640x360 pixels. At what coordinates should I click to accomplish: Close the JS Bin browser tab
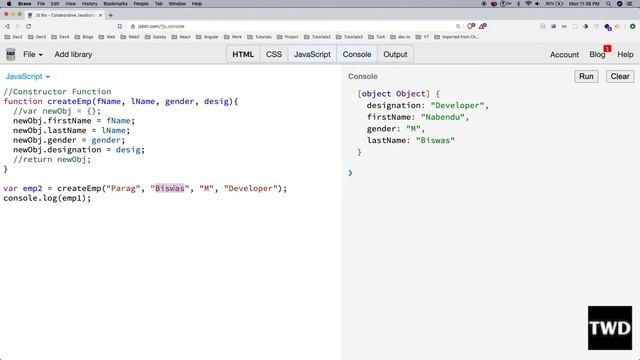(101, 15)
